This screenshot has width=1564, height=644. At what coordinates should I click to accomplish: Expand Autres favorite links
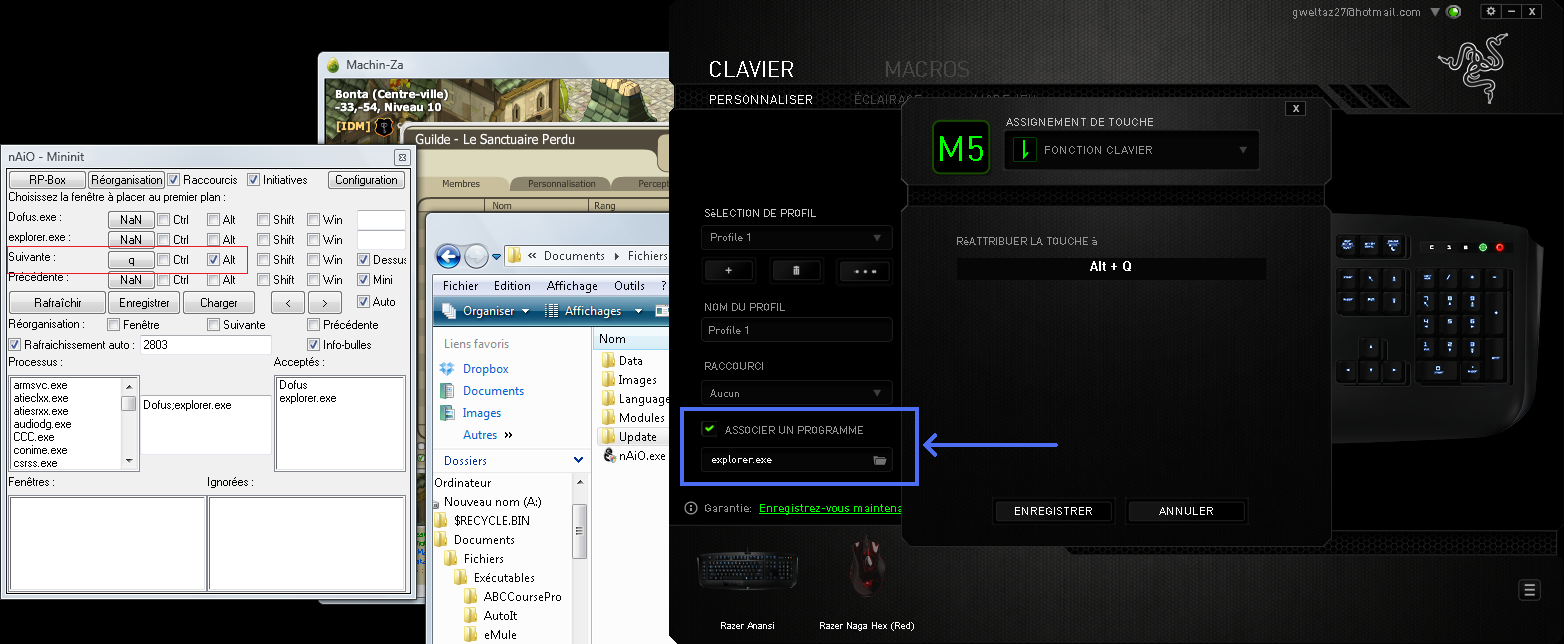pyautogui.click(x=488, y=435)
